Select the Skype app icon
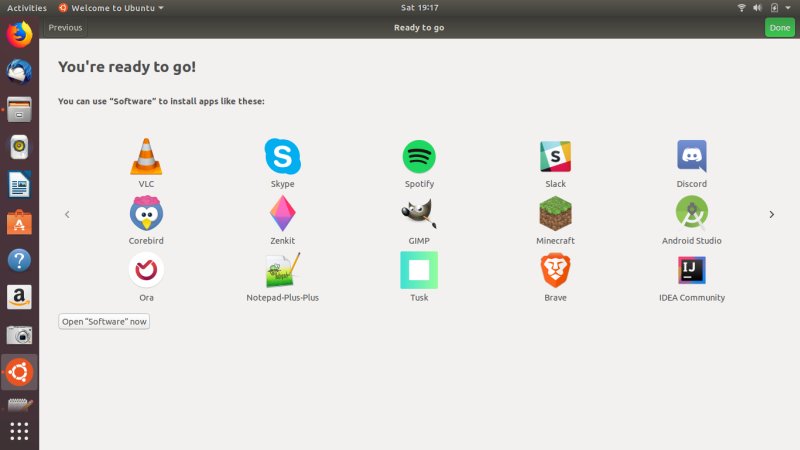 tap(283, 157)
